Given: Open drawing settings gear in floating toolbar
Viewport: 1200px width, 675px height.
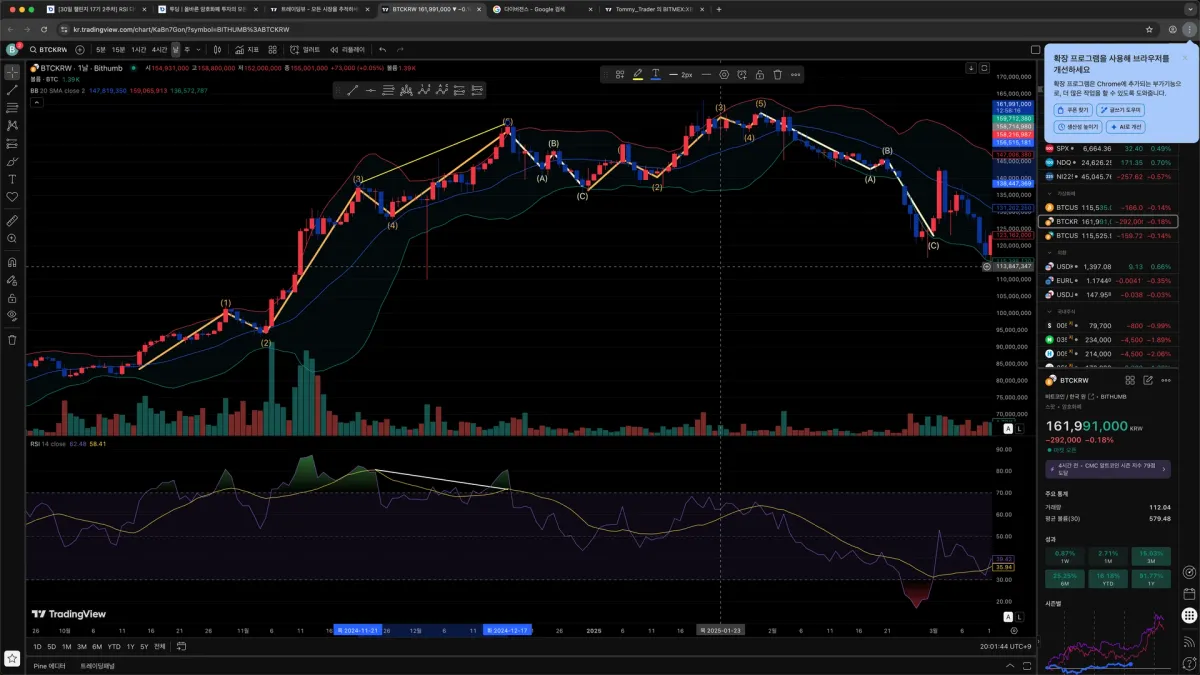Looking at the screenshot, I should [x=724, y=74].
